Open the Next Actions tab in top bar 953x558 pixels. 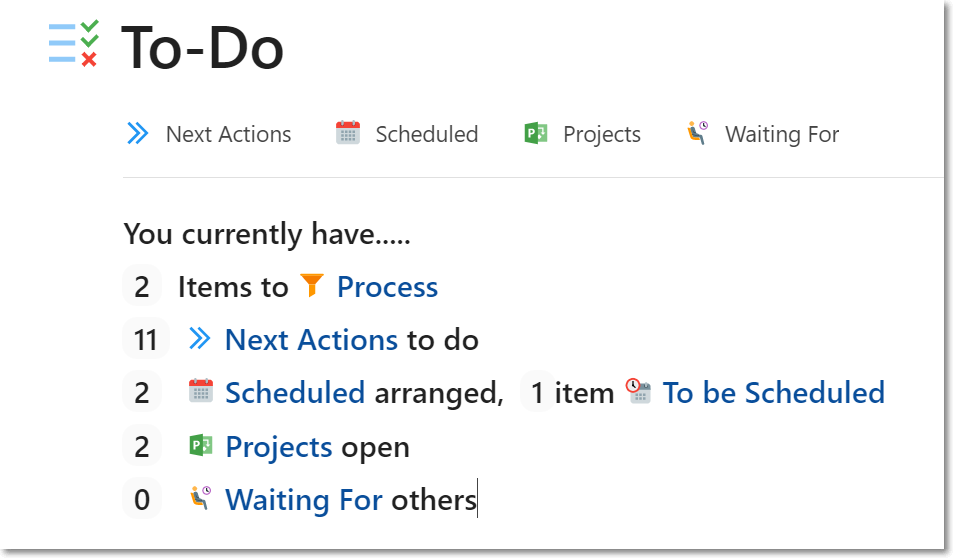click(x=228, y=134)
